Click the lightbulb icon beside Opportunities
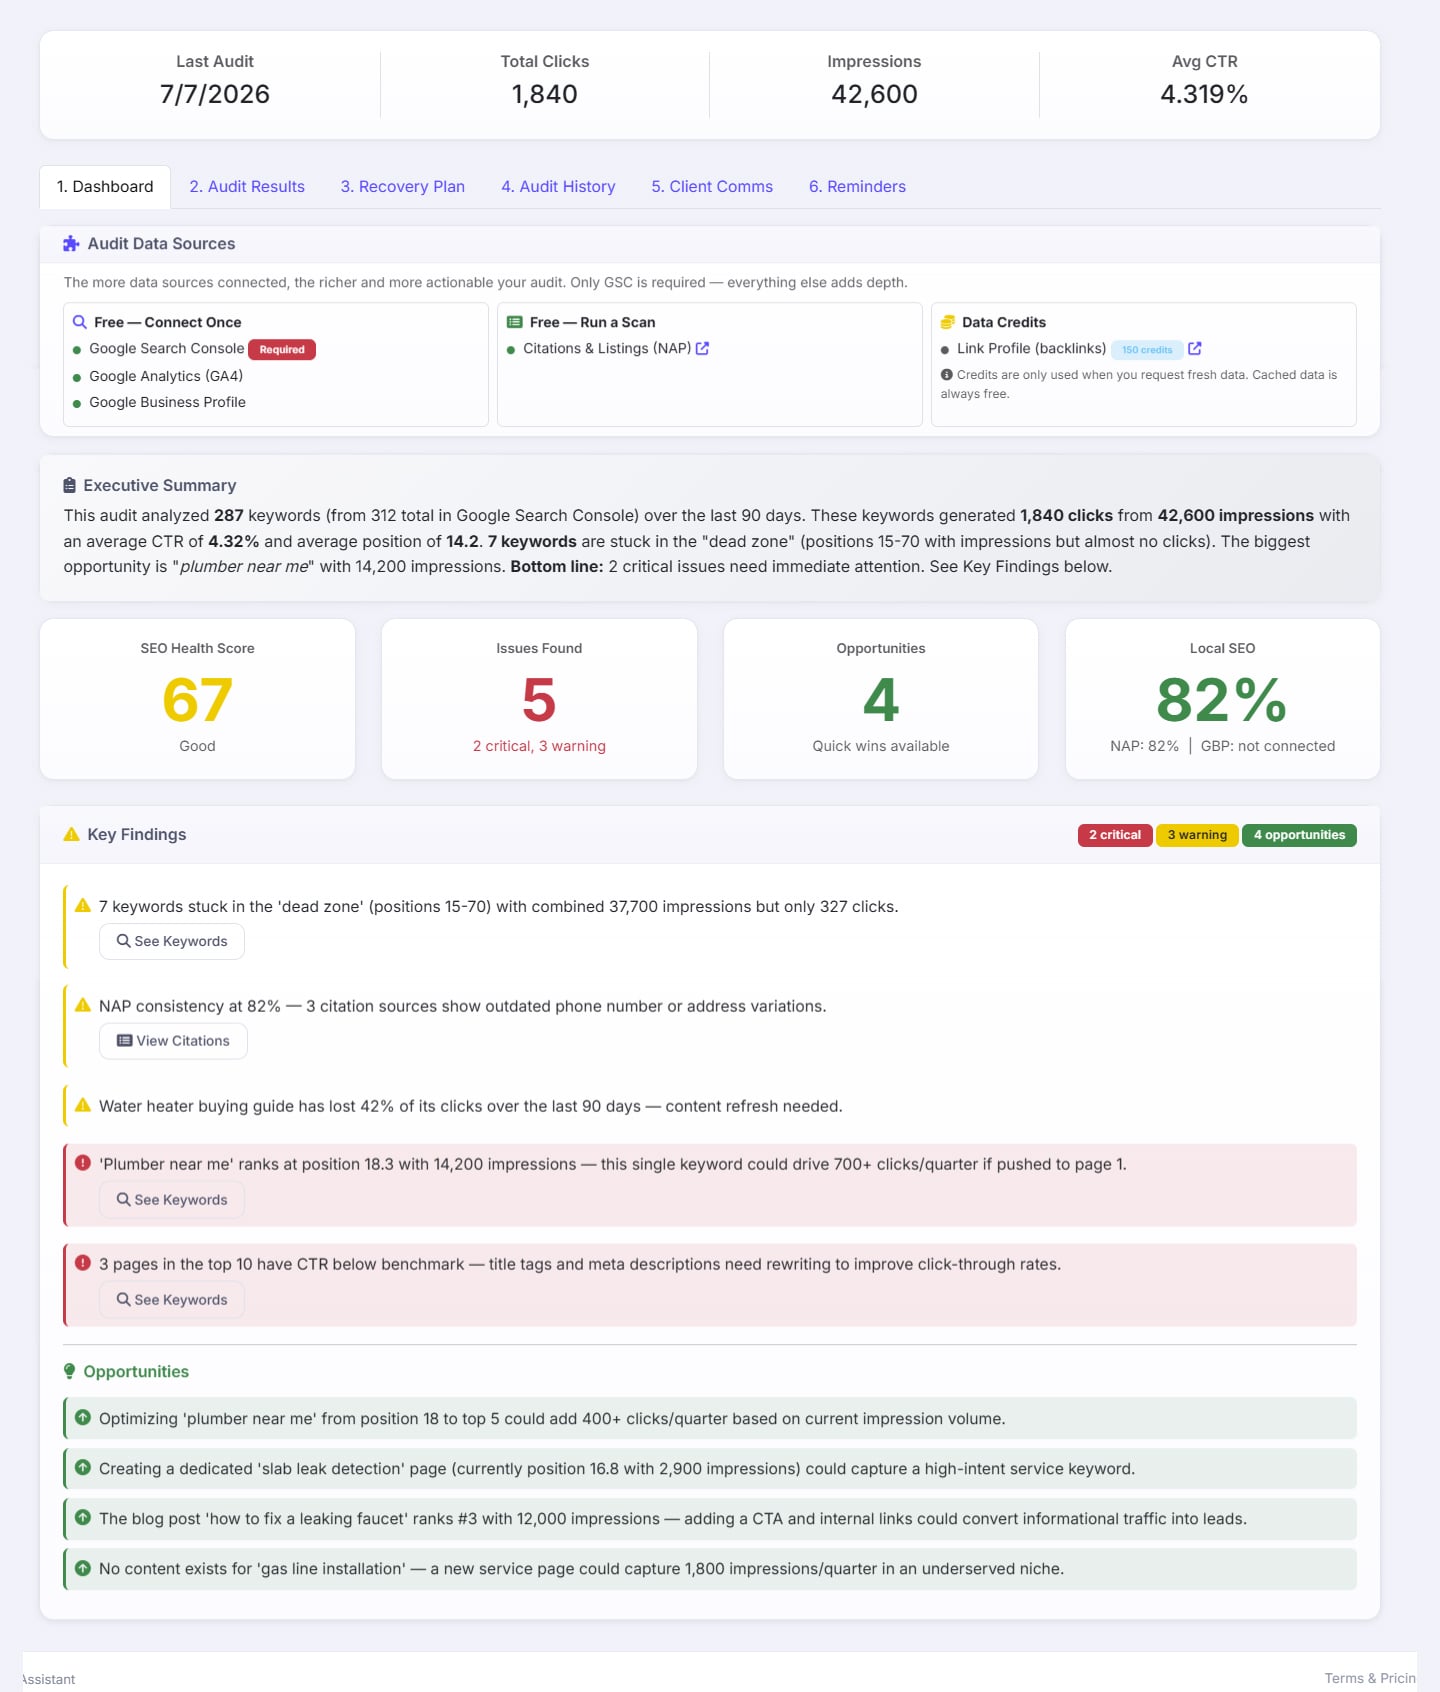Screen dimensions: 1440x1692 tap(70, 1371)
